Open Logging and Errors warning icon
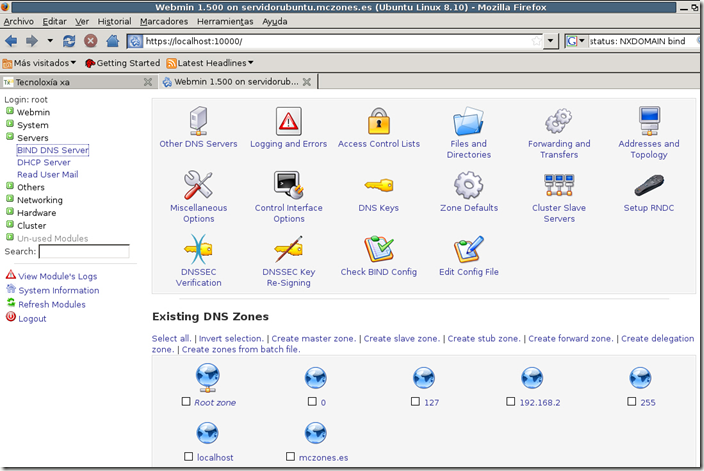Viewport: 704px width, 471px height. (288, 121)
